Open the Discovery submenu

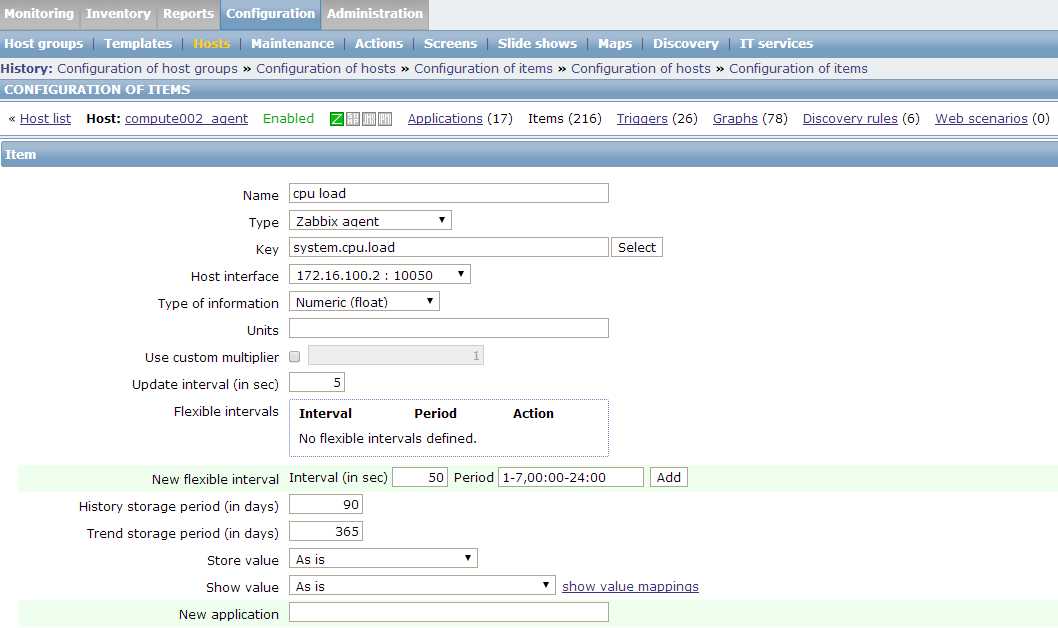pos(686,43)
